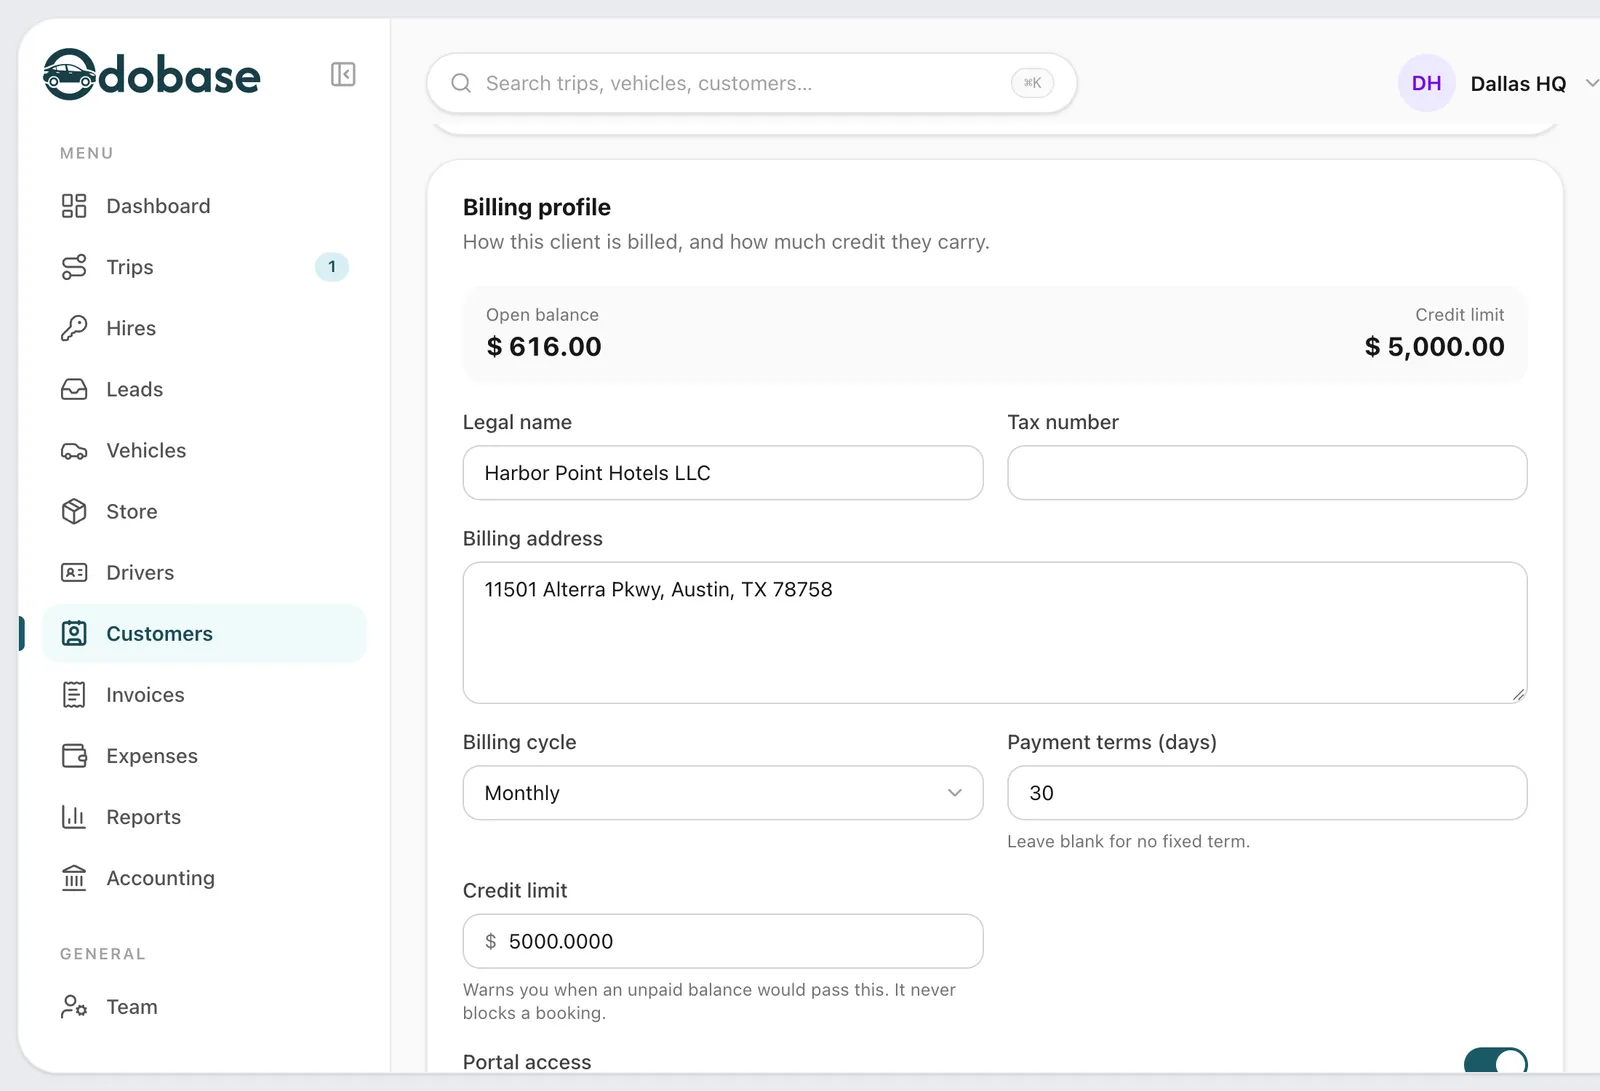
Task: Click the billing address resize handle
Action: point(1518,695)
